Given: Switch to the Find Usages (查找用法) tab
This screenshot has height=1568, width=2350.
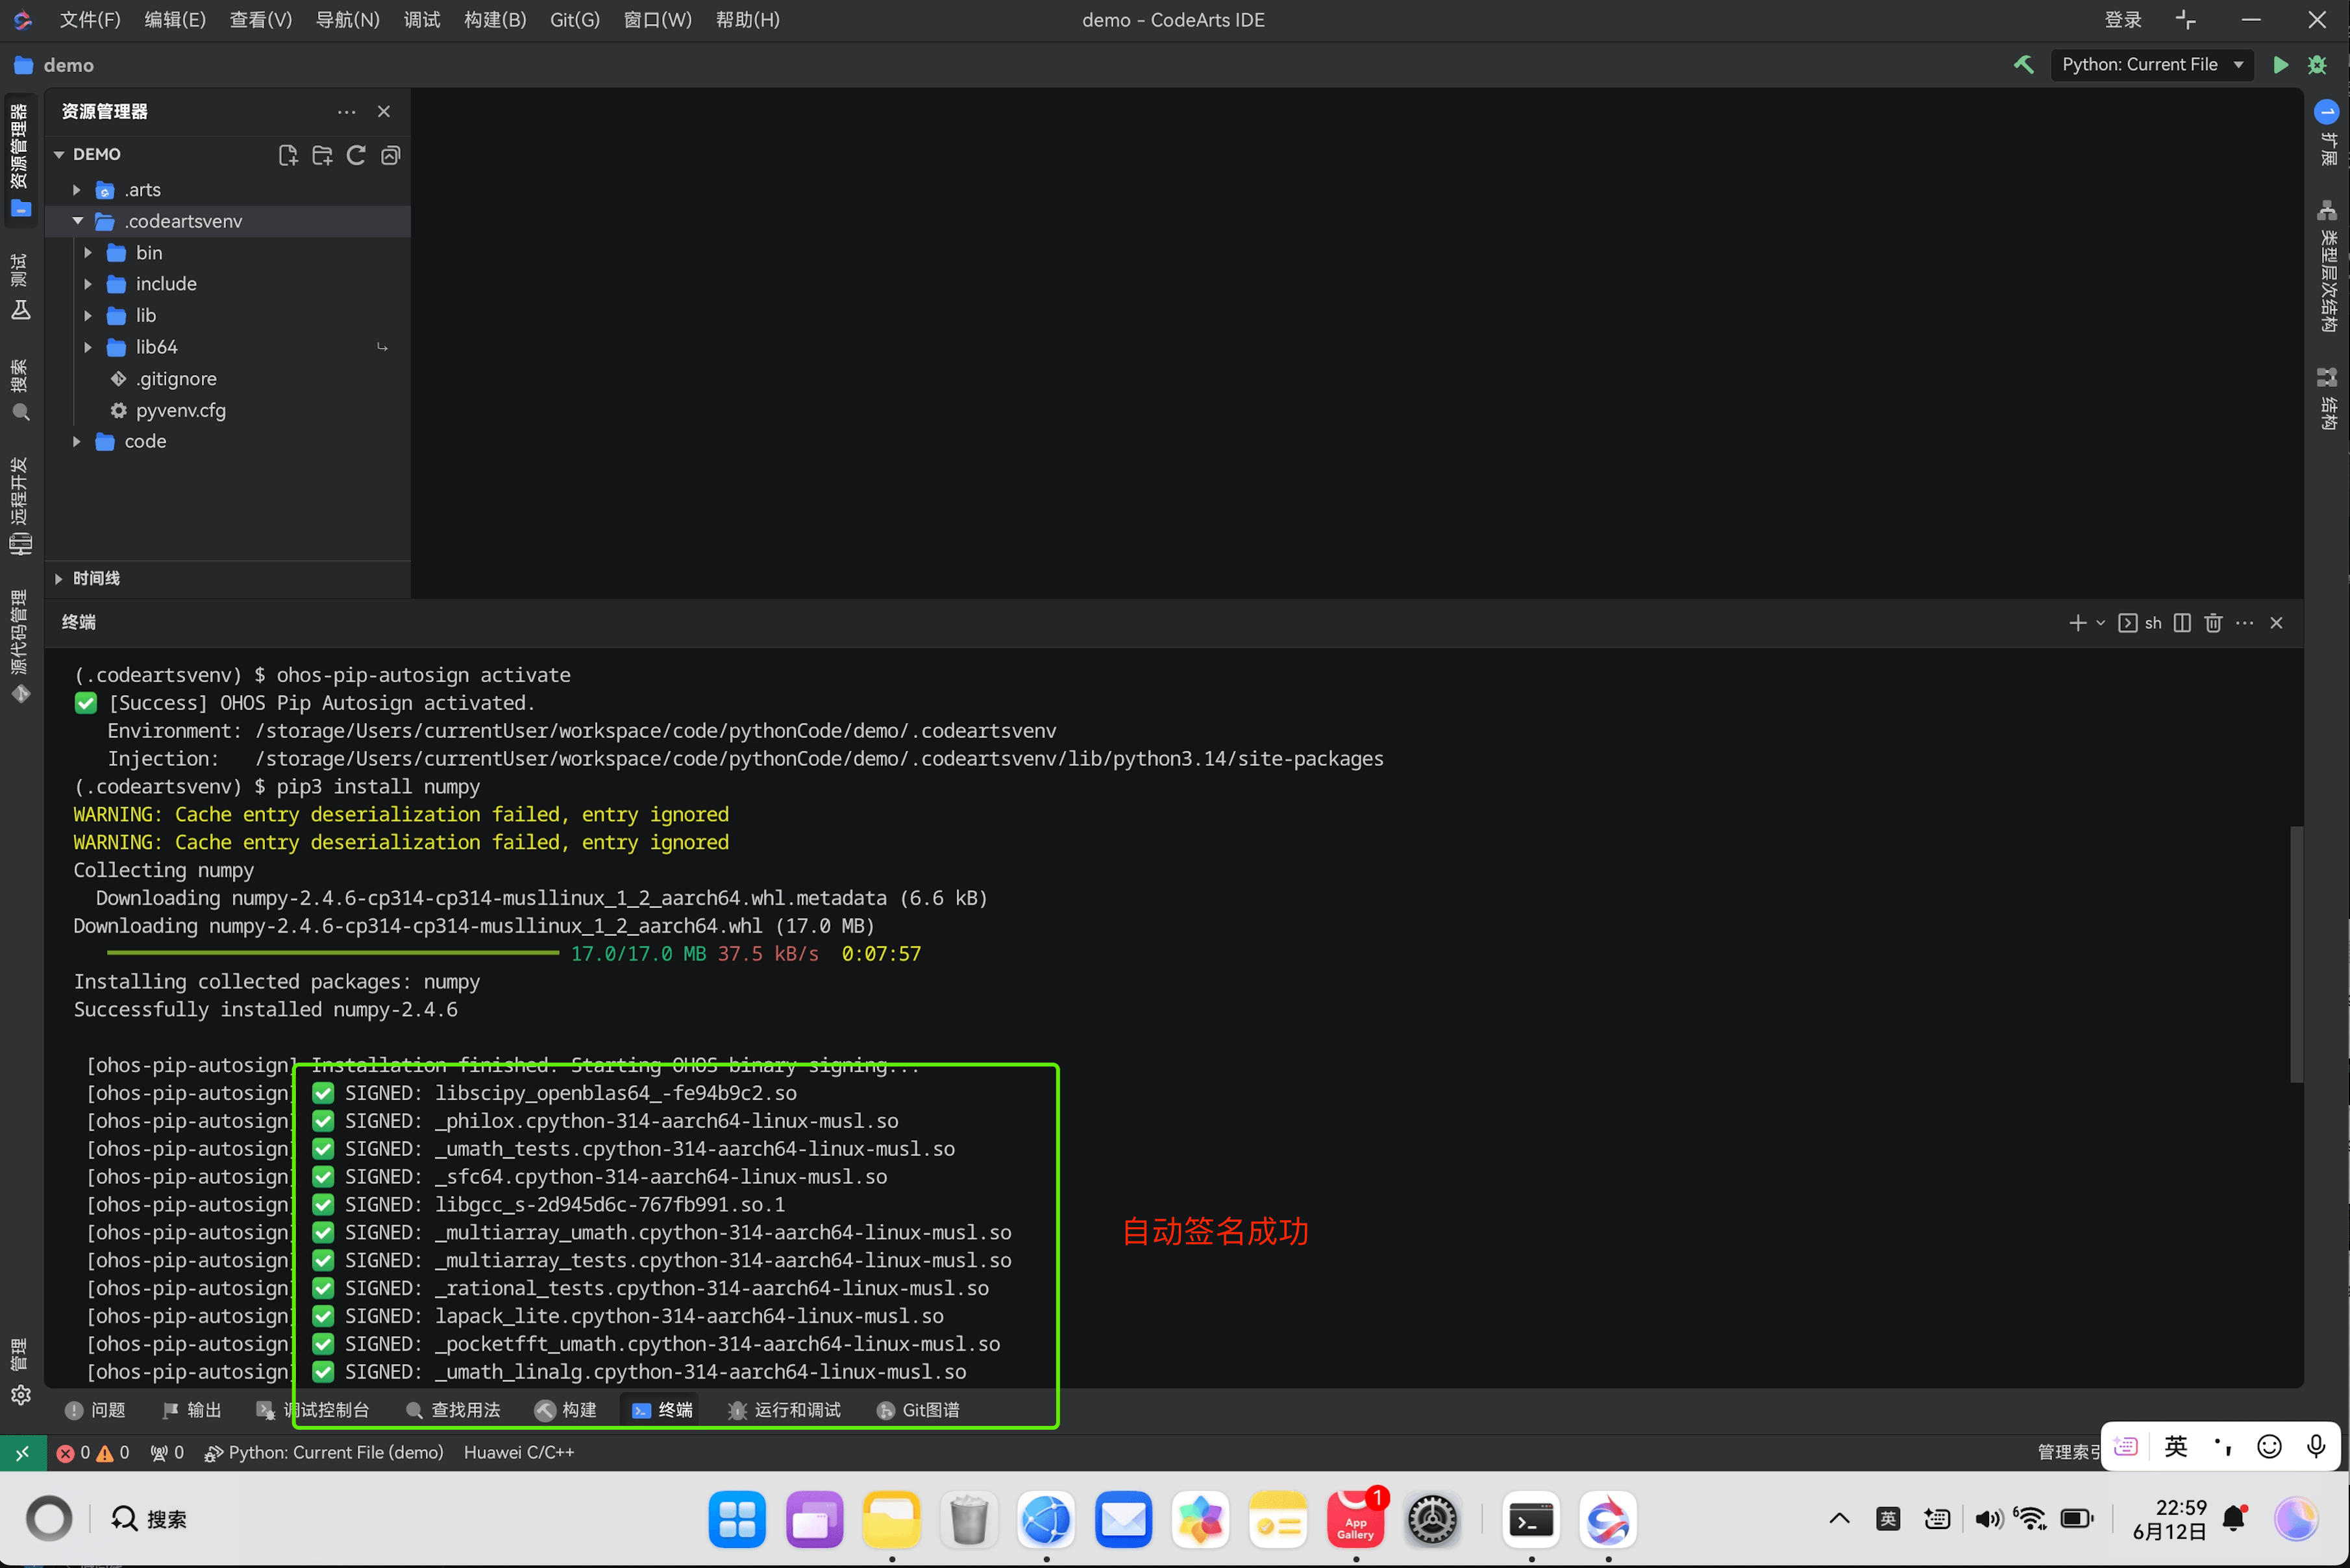Looking at the screenshot, I should [453, 1410].
